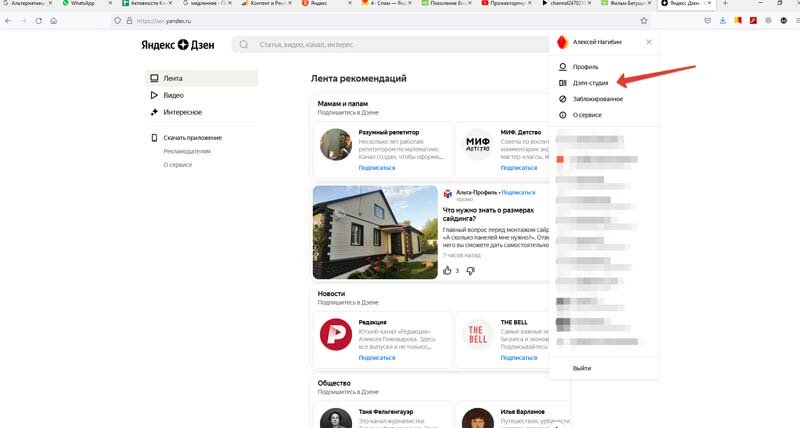Open the browser home page icon
The image size is (800, 428).
54,21
